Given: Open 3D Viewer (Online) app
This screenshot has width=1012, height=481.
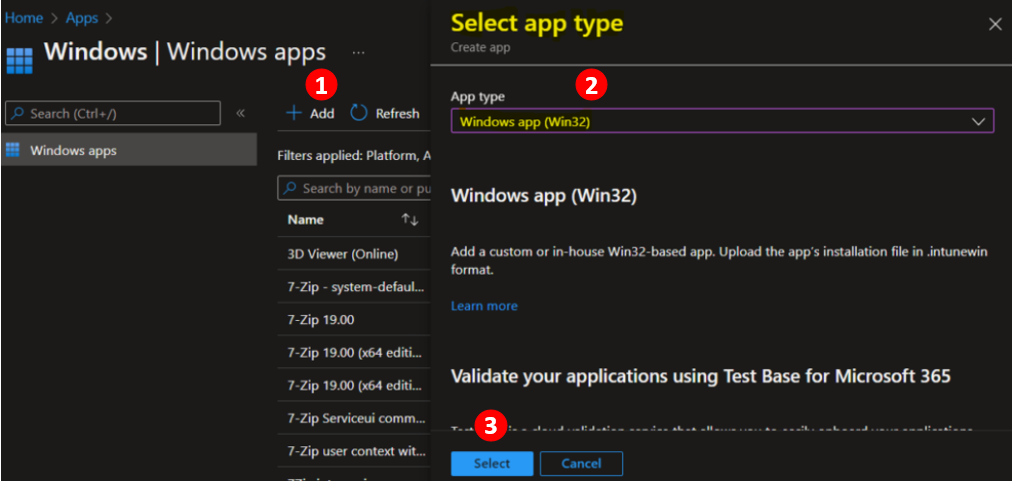Looking at the screenshot, I should [343, 254].
